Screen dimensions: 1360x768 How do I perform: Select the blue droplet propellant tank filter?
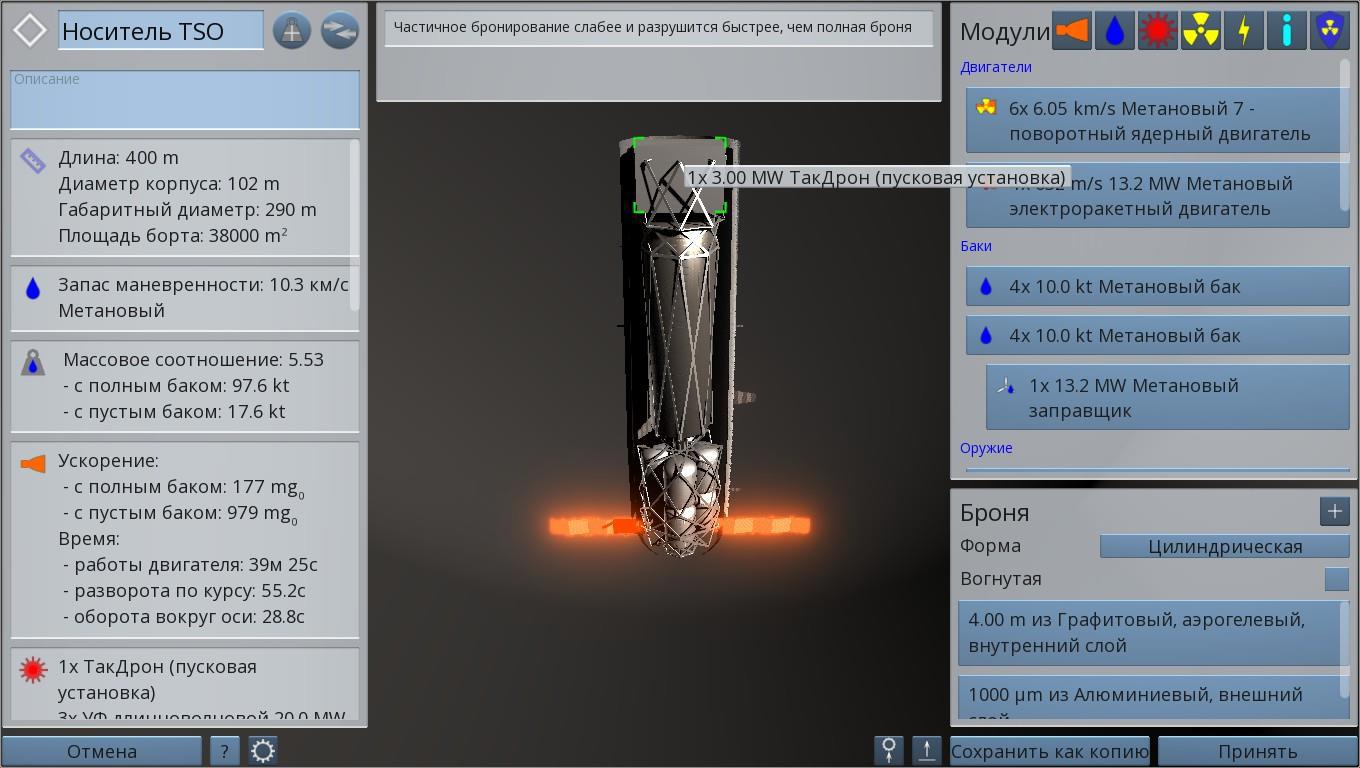(1114, 31)
